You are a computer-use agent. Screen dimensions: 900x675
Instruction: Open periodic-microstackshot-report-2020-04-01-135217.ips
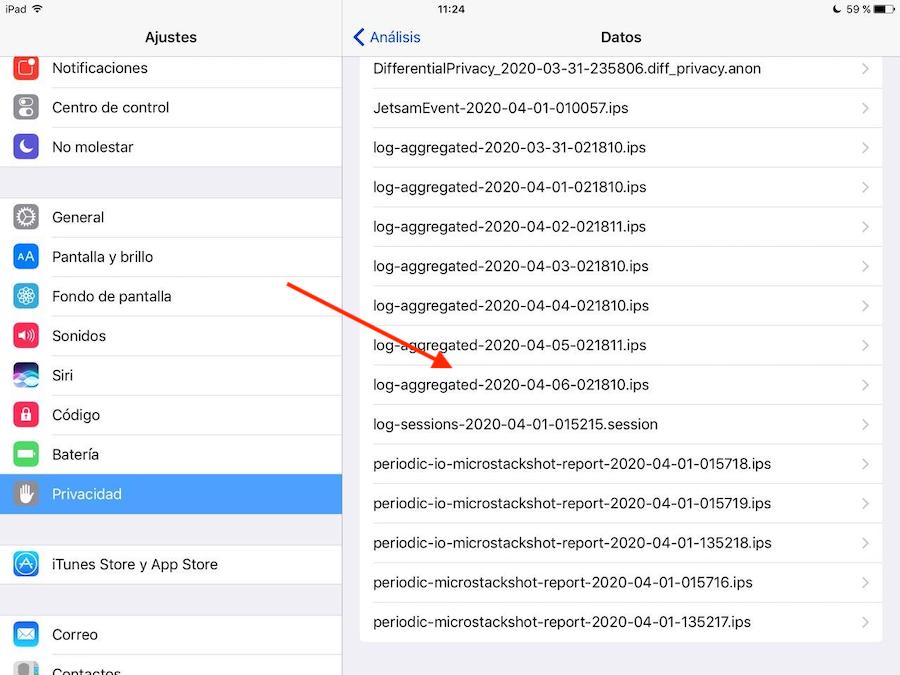(x=621, y=622)
